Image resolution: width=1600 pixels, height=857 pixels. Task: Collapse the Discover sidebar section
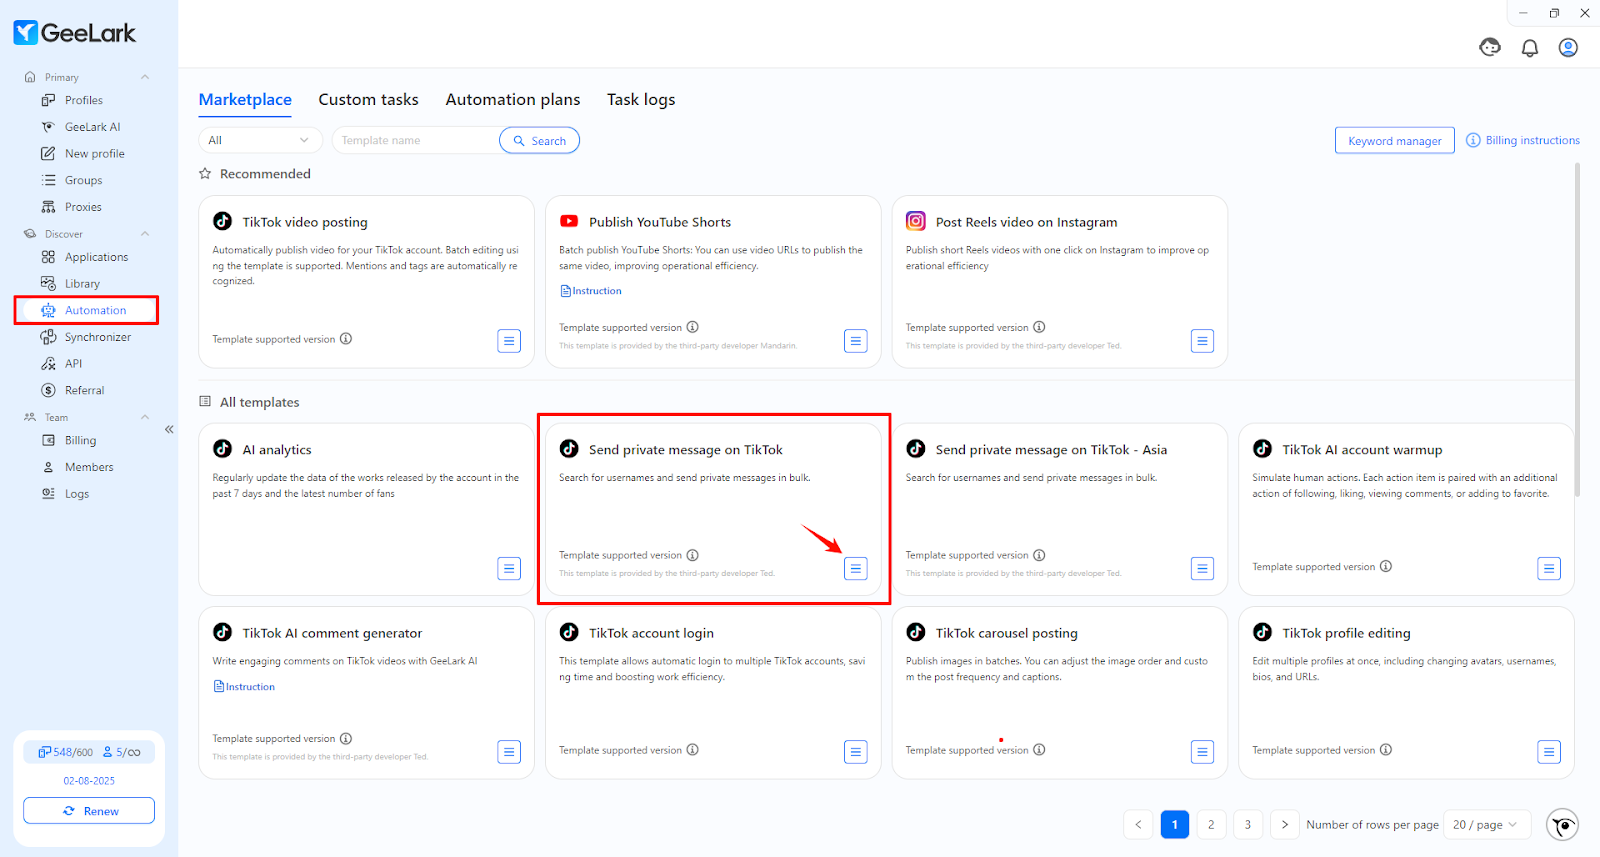pos(145,234)
